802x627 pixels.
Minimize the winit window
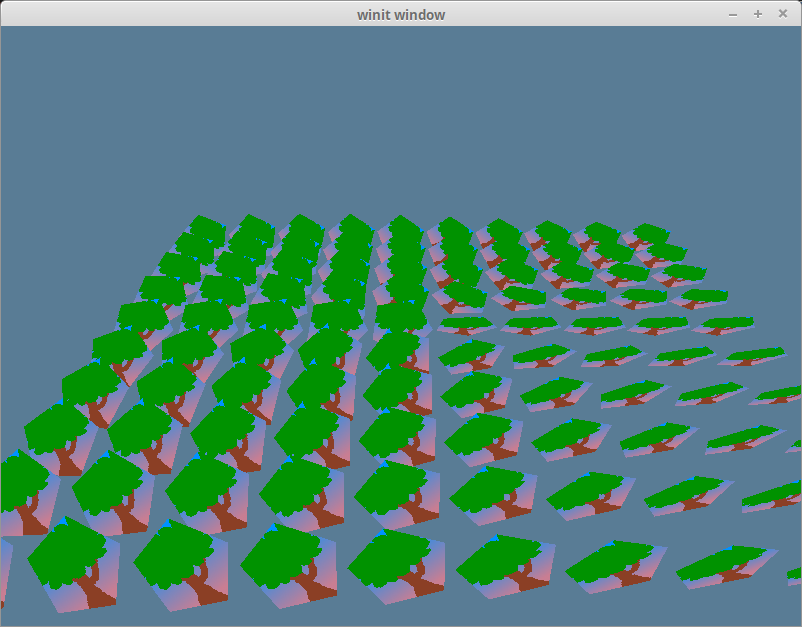coord(733,14)
